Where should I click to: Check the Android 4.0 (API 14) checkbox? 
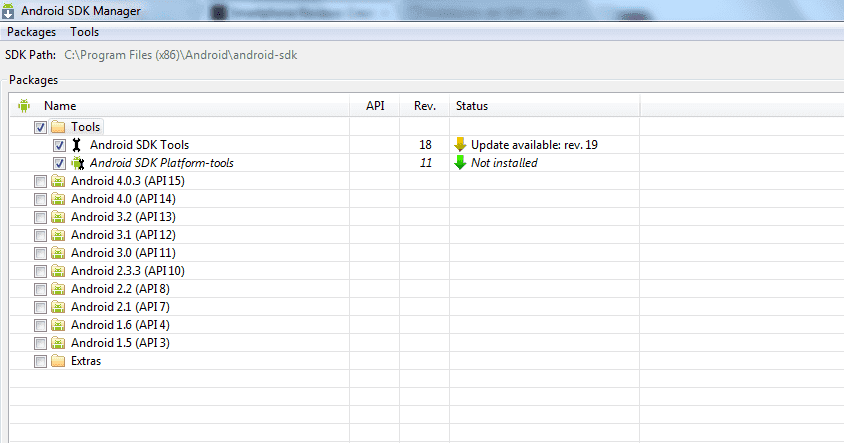point(40,199)
